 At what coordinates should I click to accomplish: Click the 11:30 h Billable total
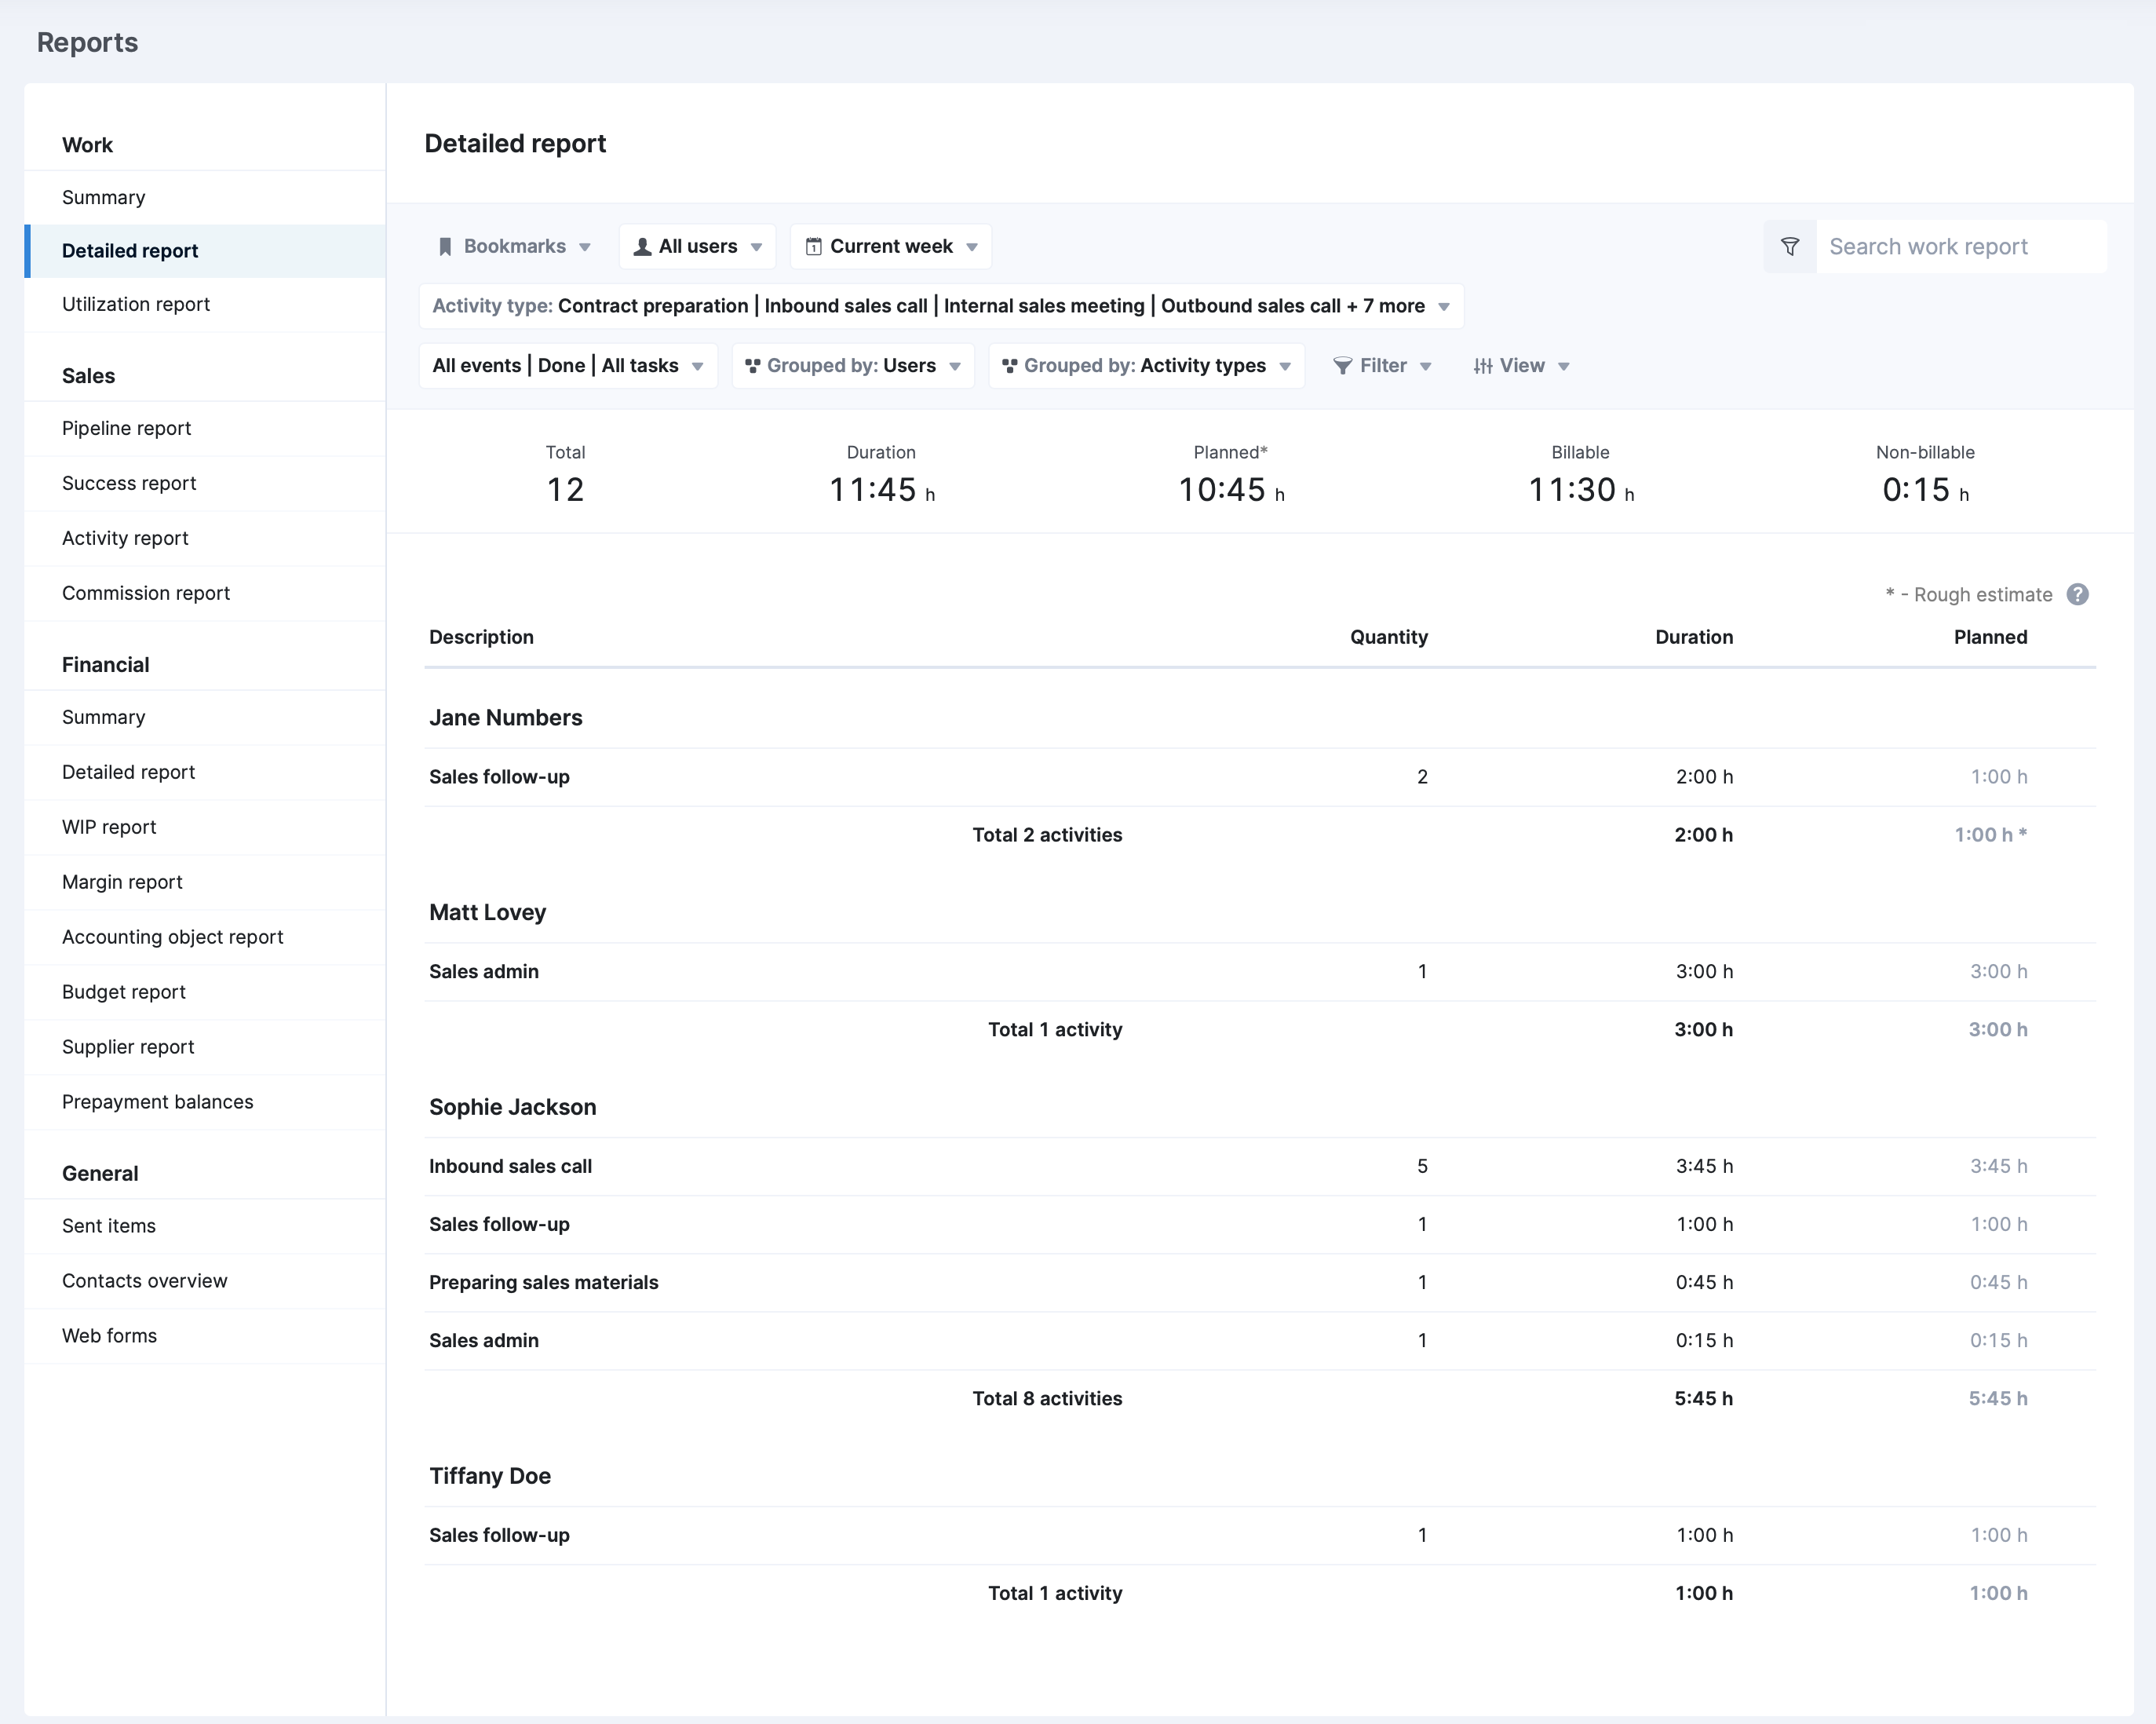click(1581, 490)
